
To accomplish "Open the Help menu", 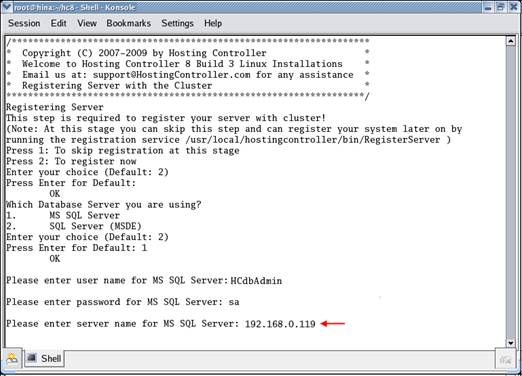I will [x=213, y=23].
